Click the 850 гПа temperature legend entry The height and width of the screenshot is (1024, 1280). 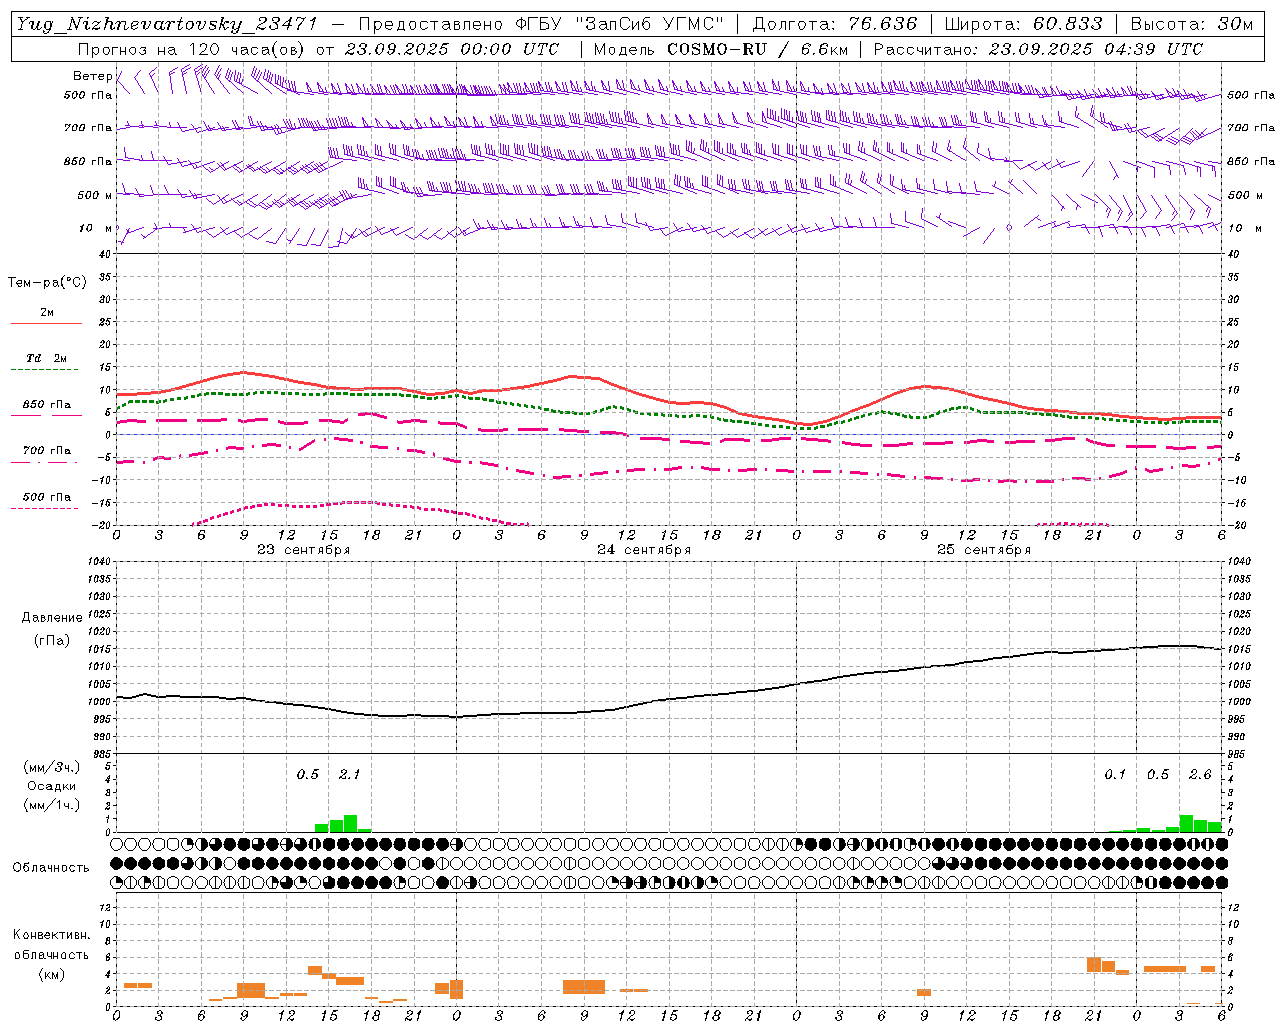coord(47,405)
